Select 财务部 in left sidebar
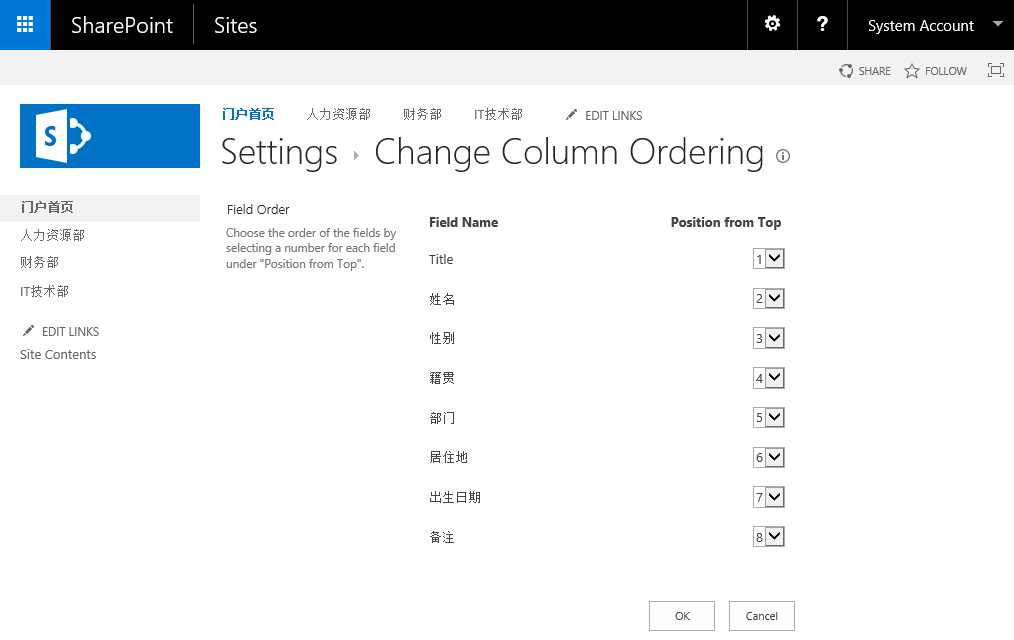1014x640 pixels. [x=40, y=263]
